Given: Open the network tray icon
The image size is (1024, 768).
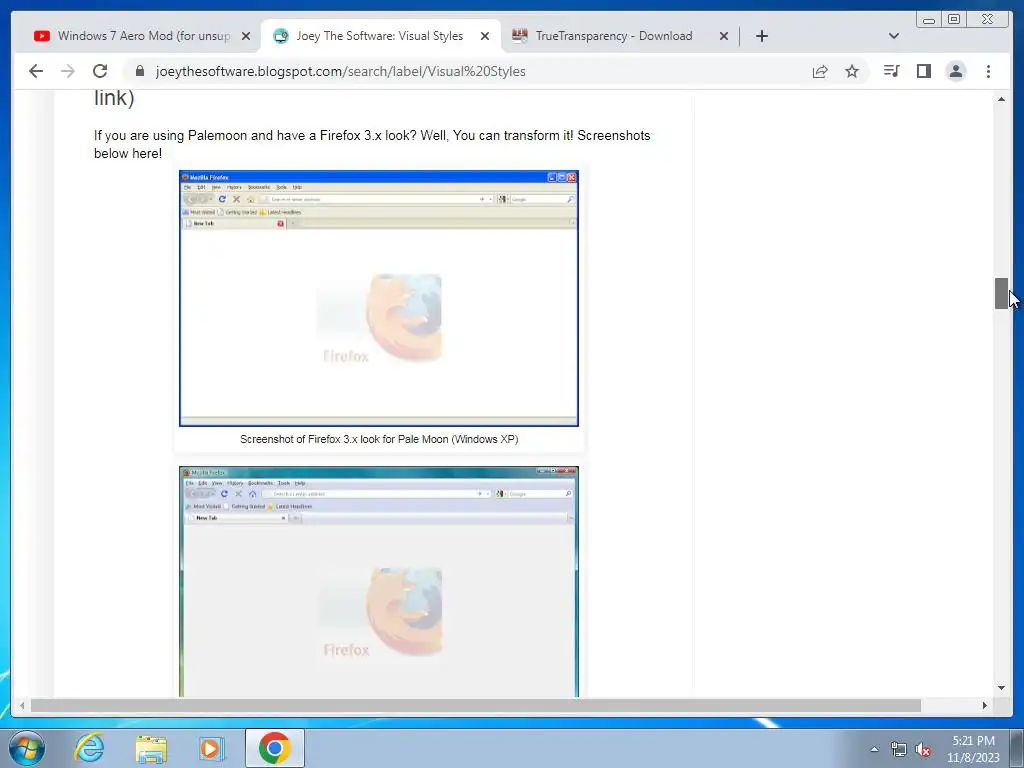Looking at the screenshot, I should tap(899, 750).
